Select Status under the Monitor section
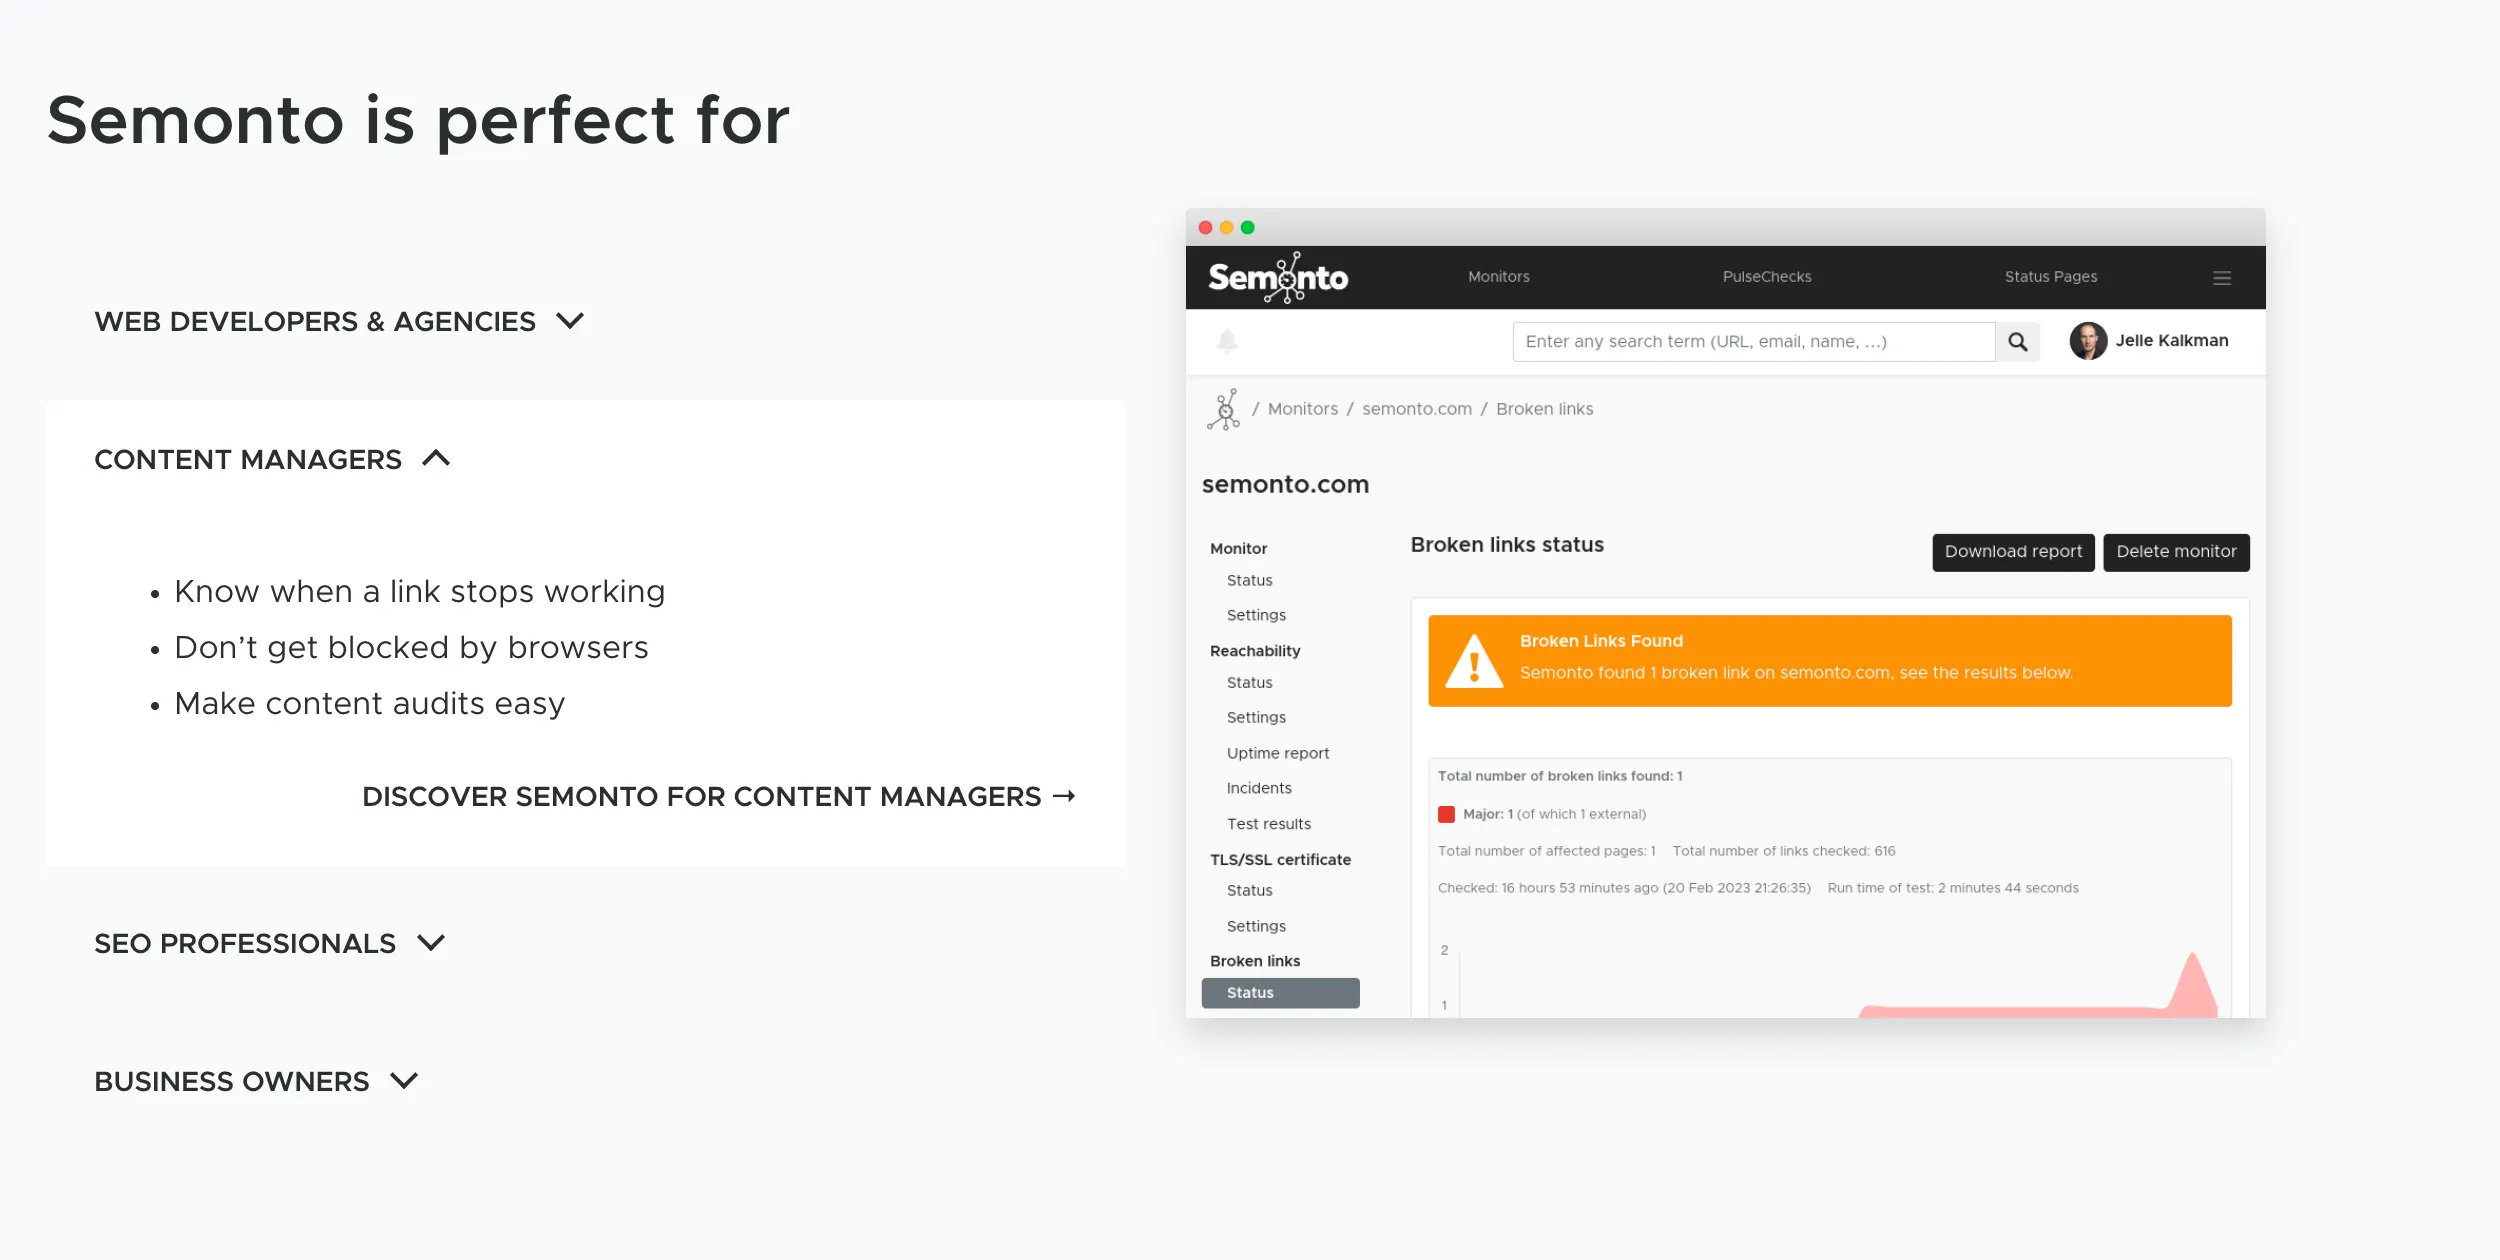This screenshot has width=2500, height=1260. pos(1249,581)
